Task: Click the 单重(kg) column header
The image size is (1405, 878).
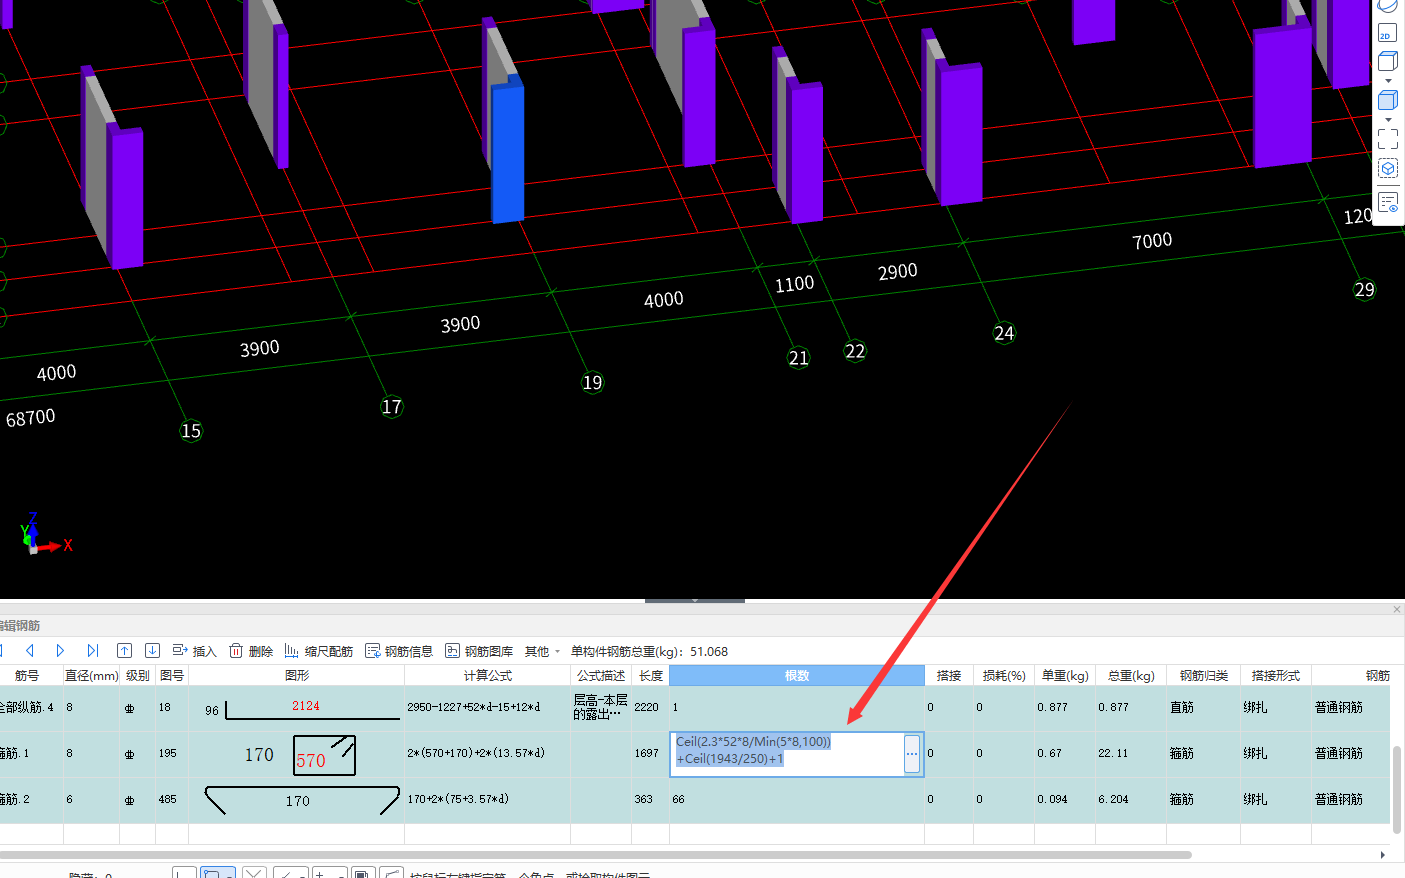Action: 1065,676
